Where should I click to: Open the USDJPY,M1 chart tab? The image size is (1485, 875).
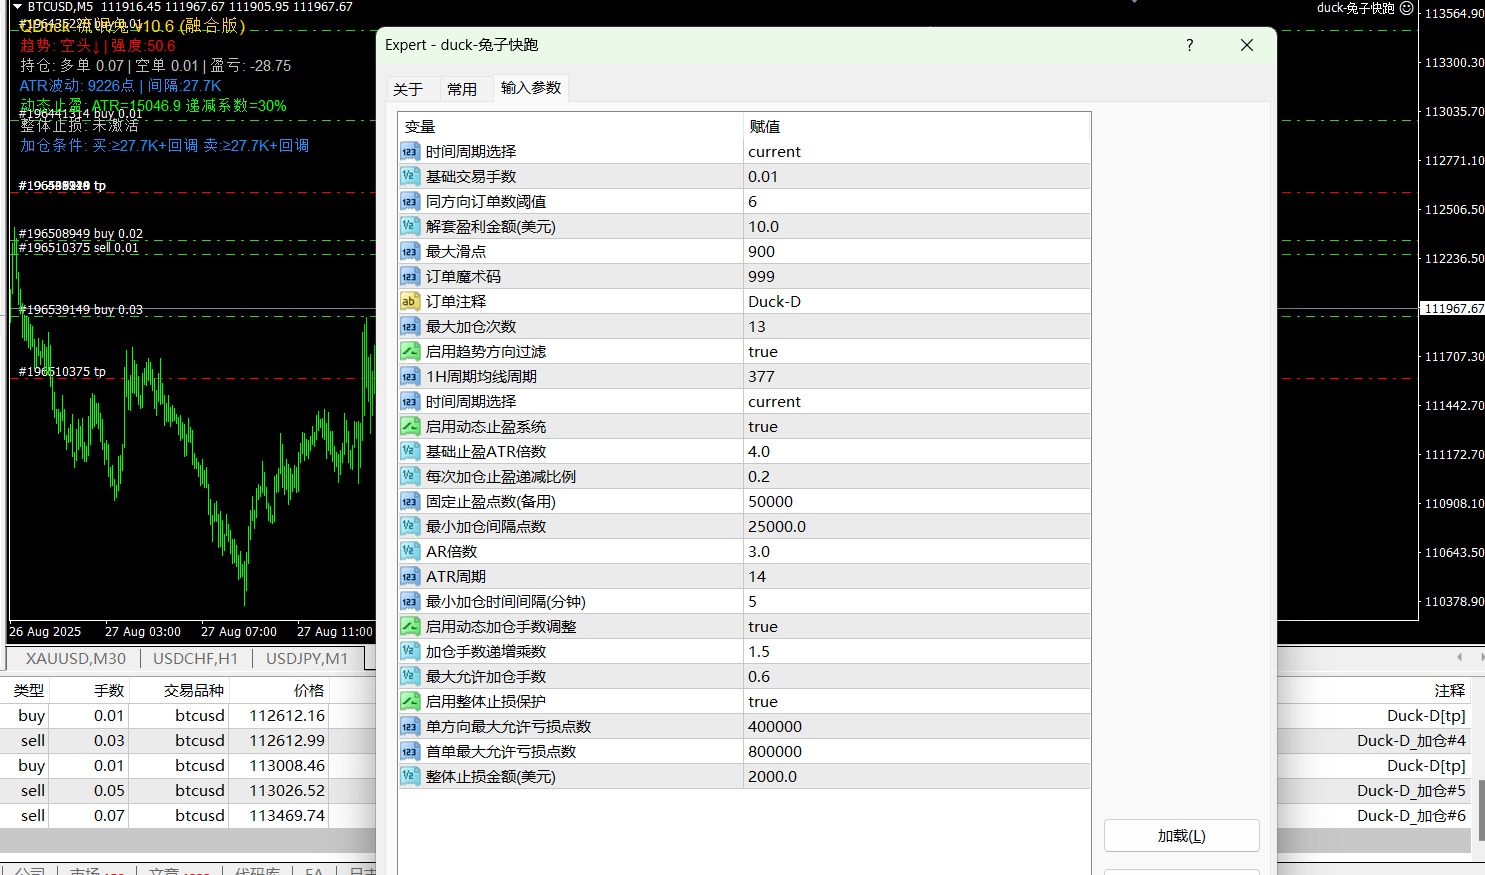point(307,658)
